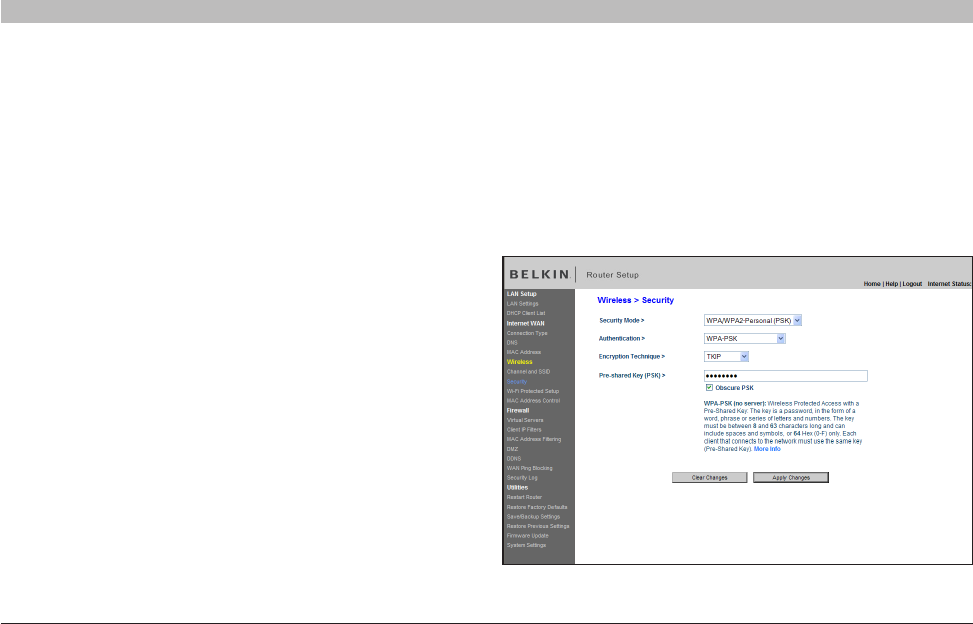This screenshot has width=973, height=624.
Task: Click the Internet Status text in the header
Action: [x=949, y=284]
